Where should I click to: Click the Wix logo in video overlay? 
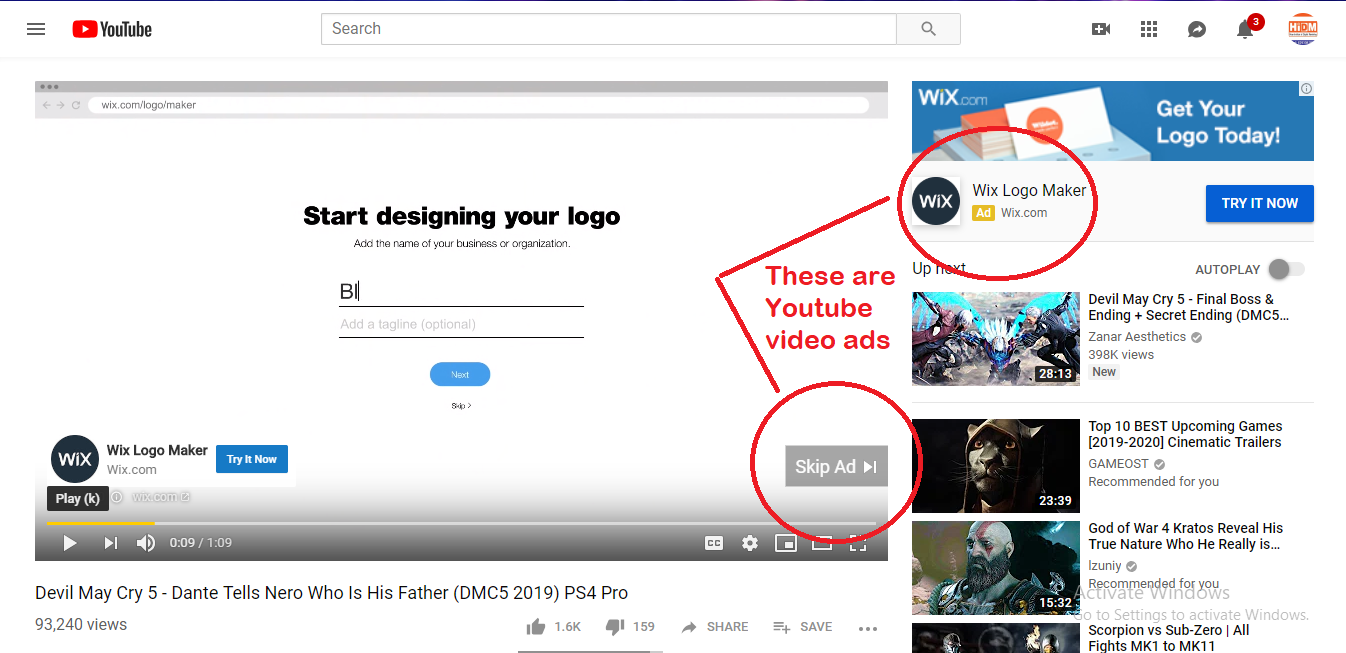(x=75, y=459)
